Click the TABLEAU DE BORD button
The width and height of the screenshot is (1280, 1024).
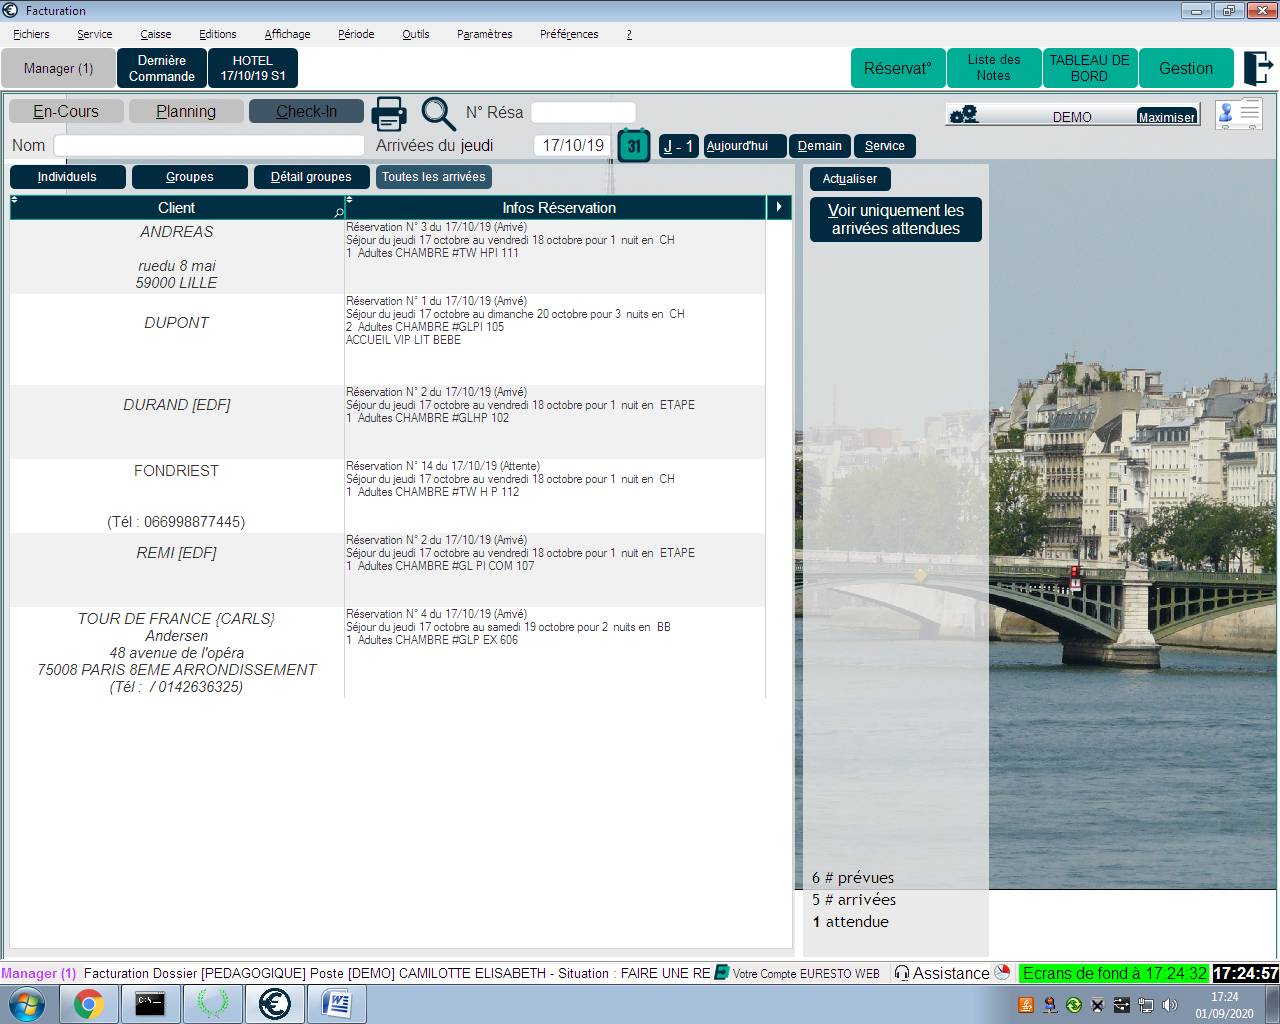[x=1089, y=68]
